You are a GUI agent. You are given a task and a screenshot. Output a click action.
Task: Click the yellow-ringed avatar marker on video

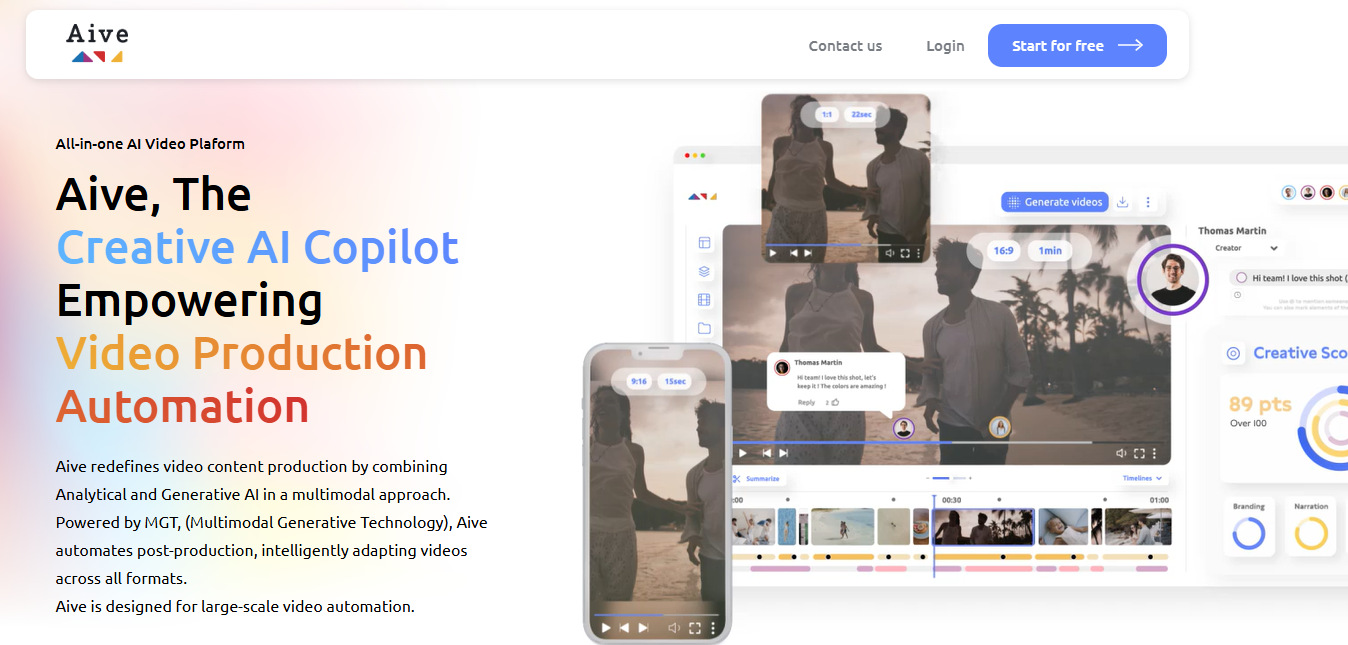pos(1000,428)
